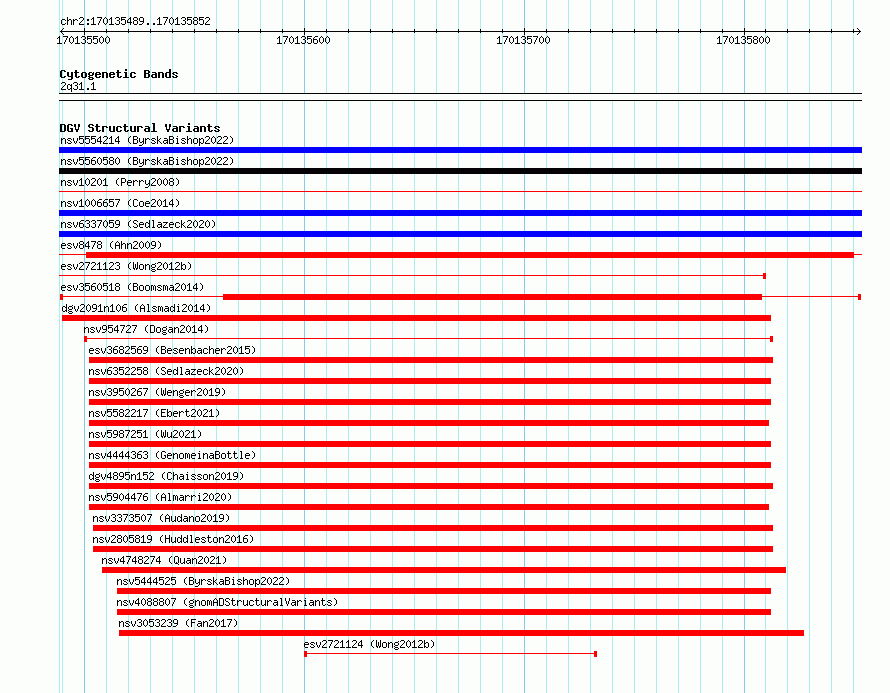
Task: Click the nsv4444363 (GenomeinaBottle) label
Action: [172, 455]
